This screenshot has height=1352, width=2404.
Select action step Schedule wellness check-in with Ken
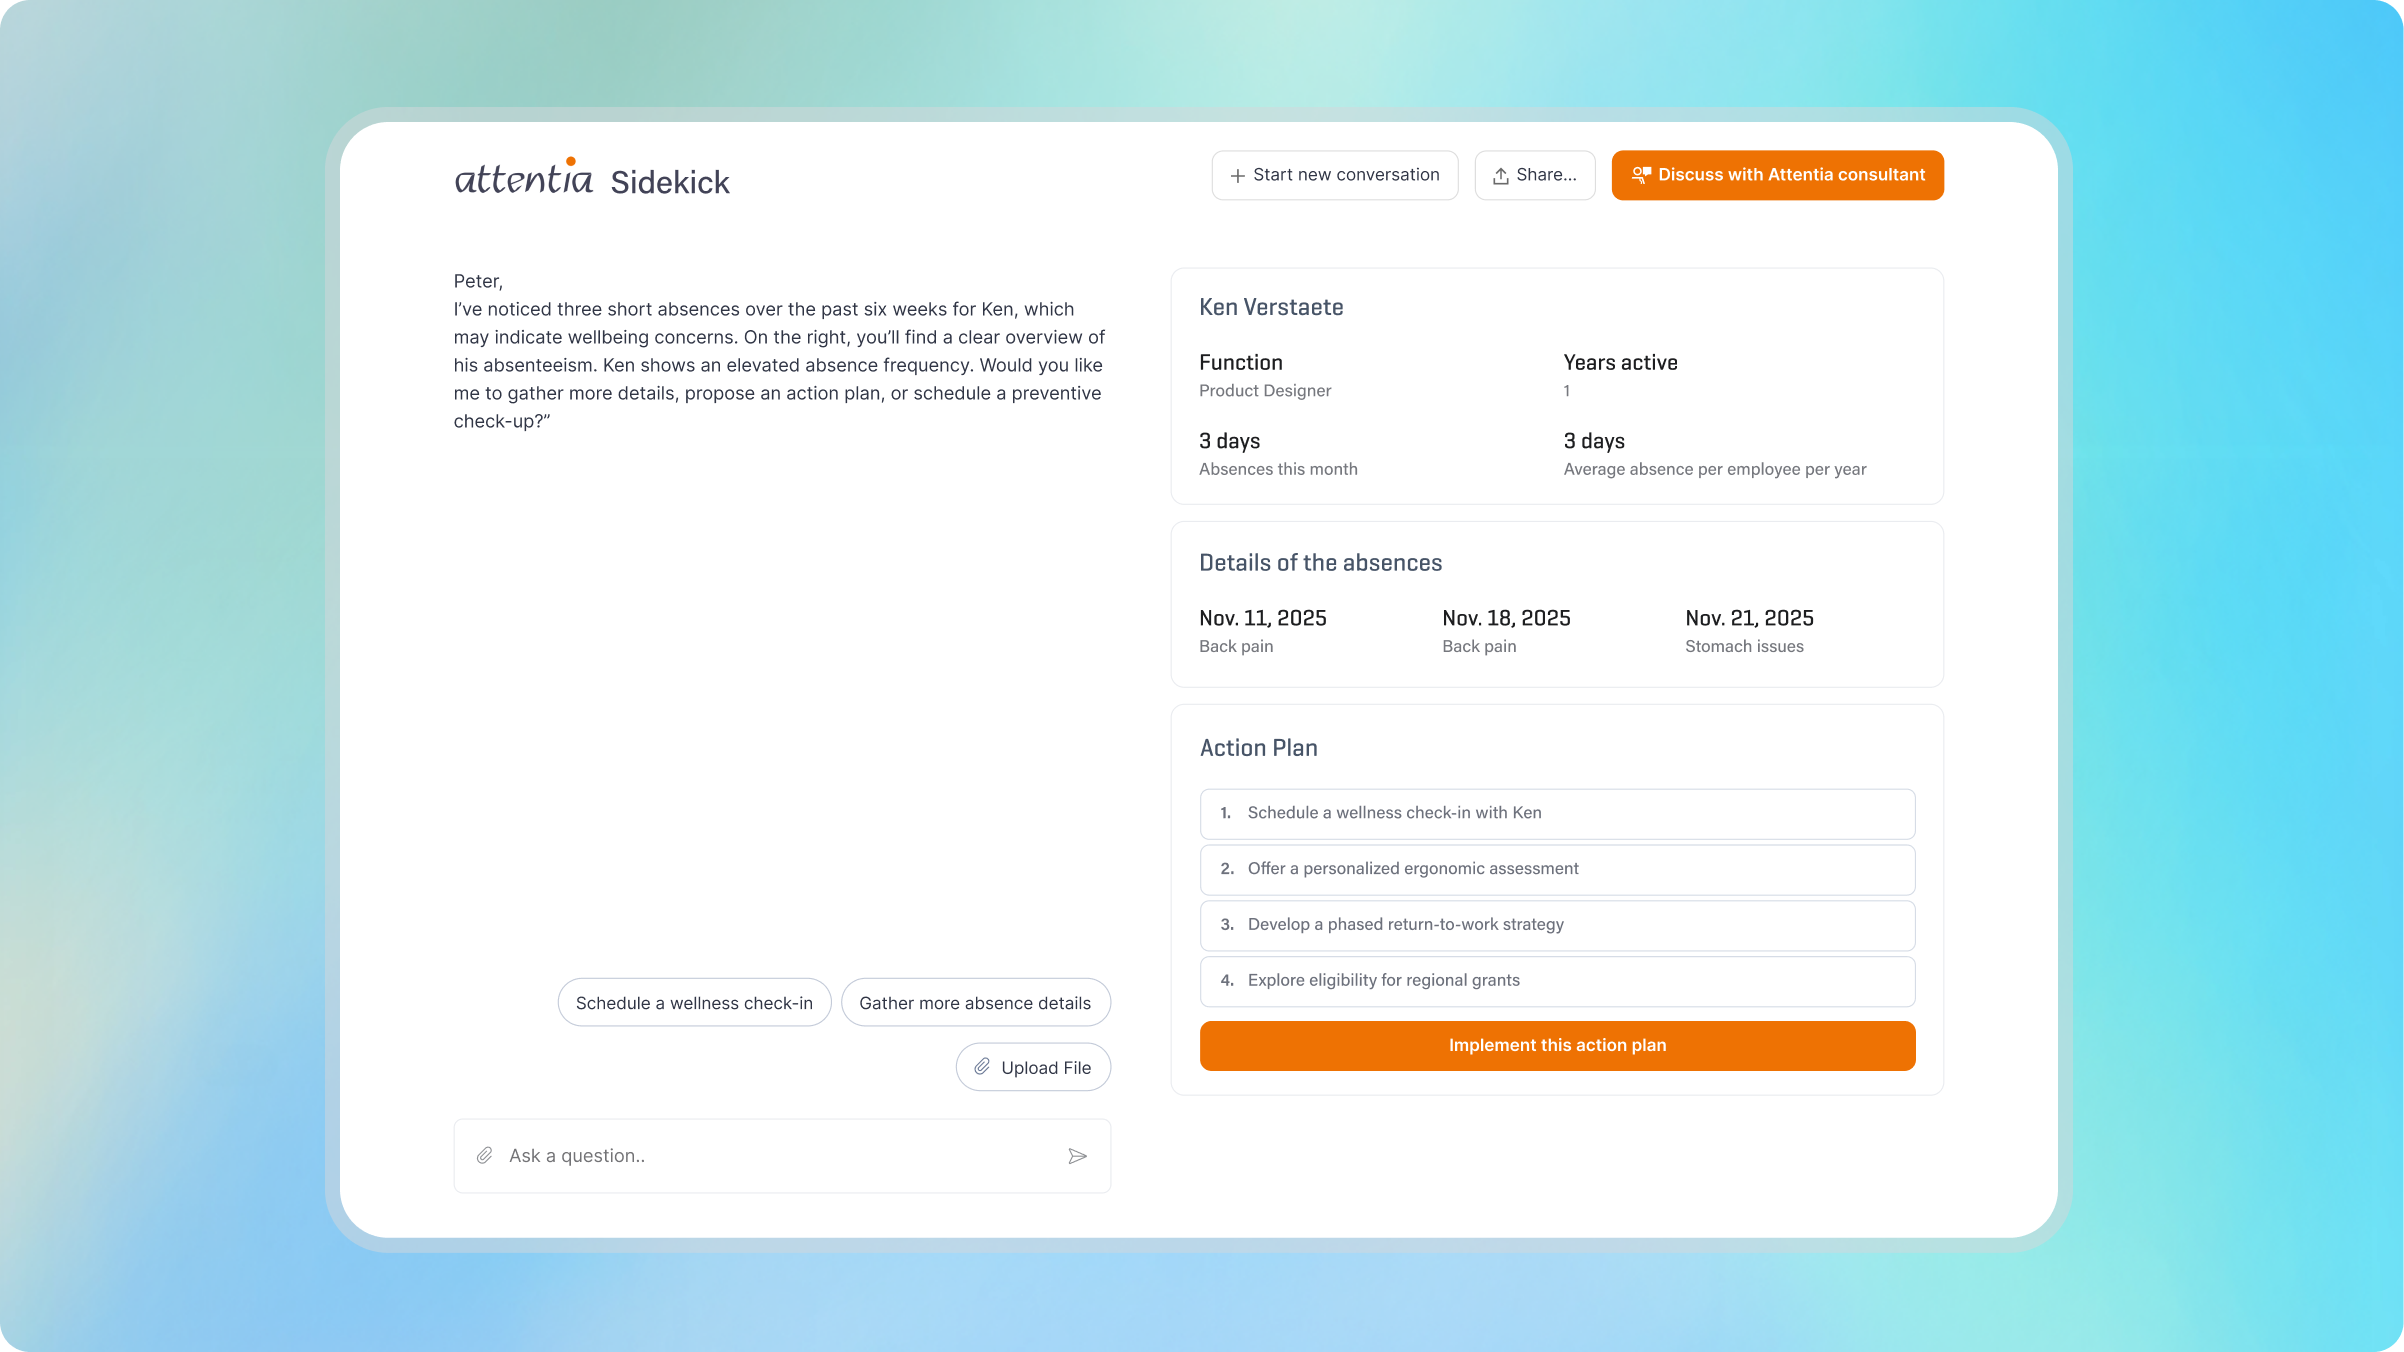click(1557, 813)
